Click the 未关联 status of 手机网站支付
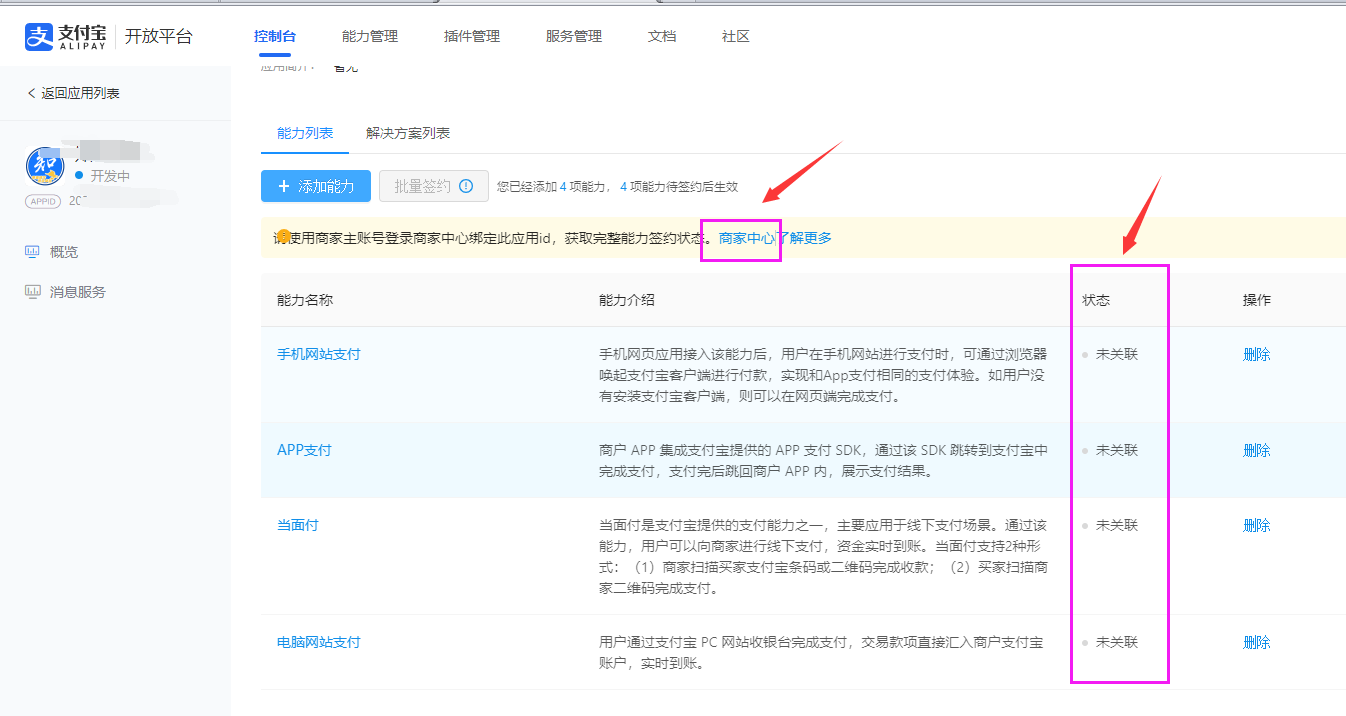1346x716 pixels. coord(1117,354)
